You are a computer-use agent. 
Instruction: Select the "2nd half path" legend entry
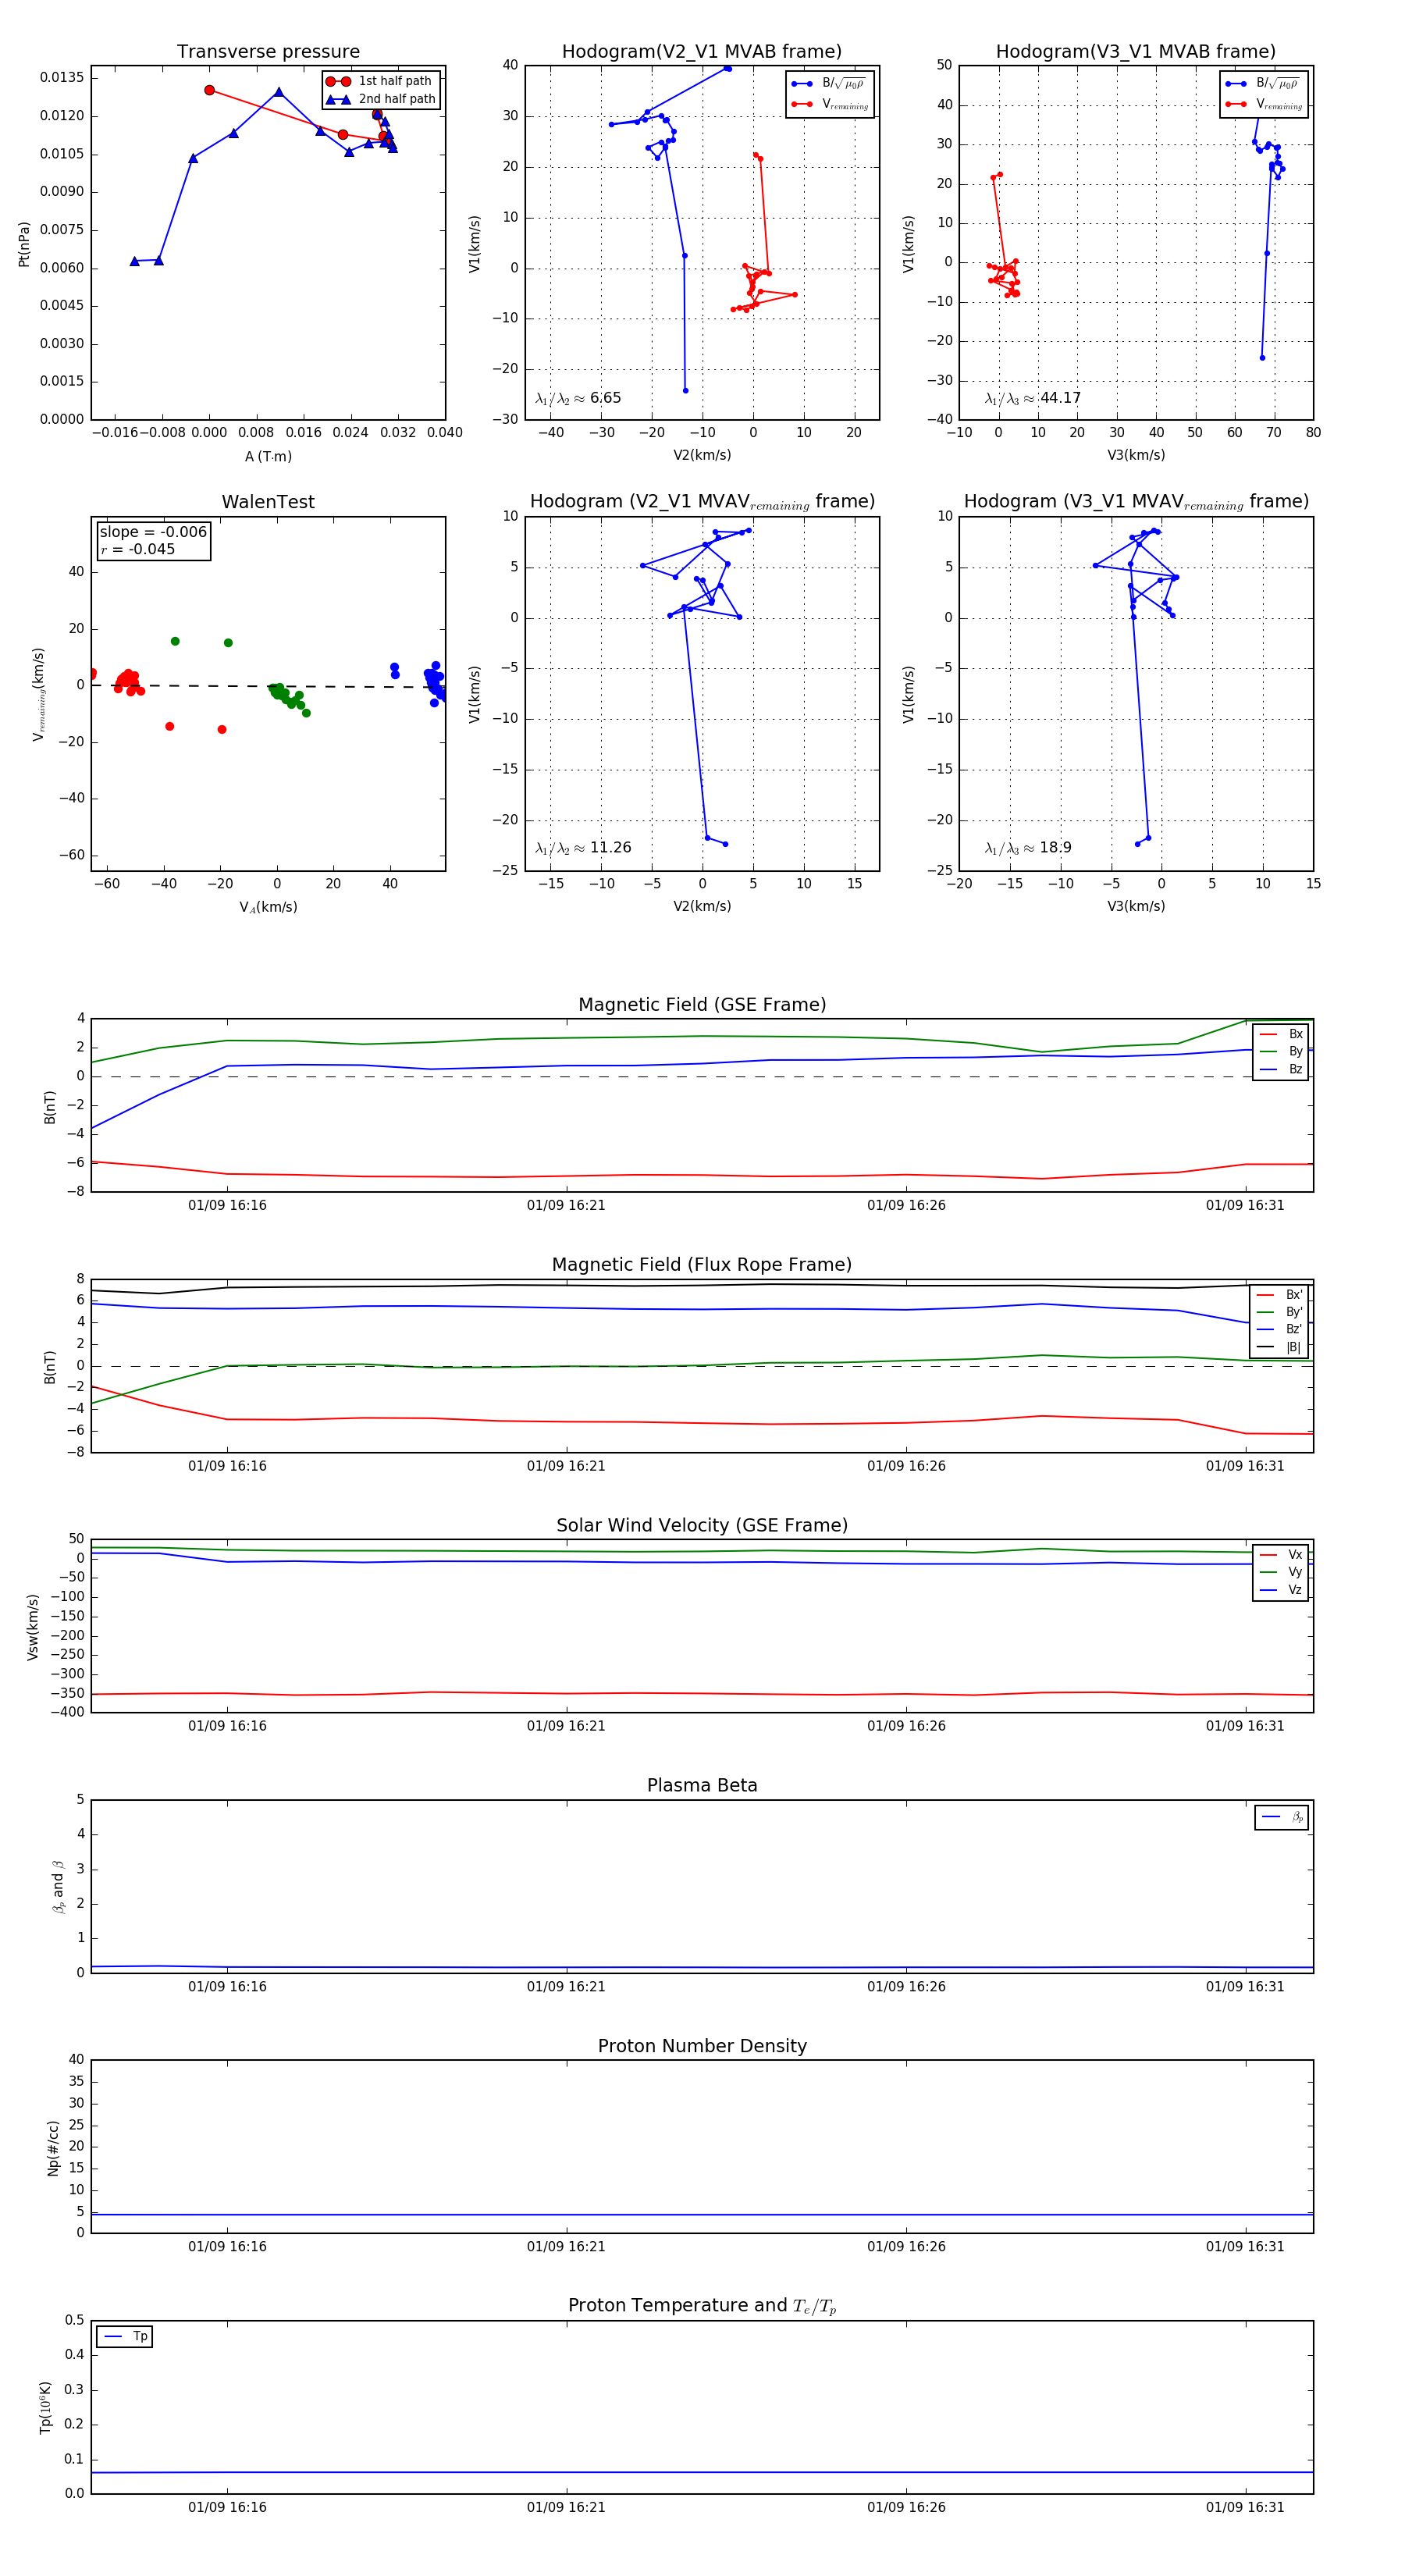[381, 99]
